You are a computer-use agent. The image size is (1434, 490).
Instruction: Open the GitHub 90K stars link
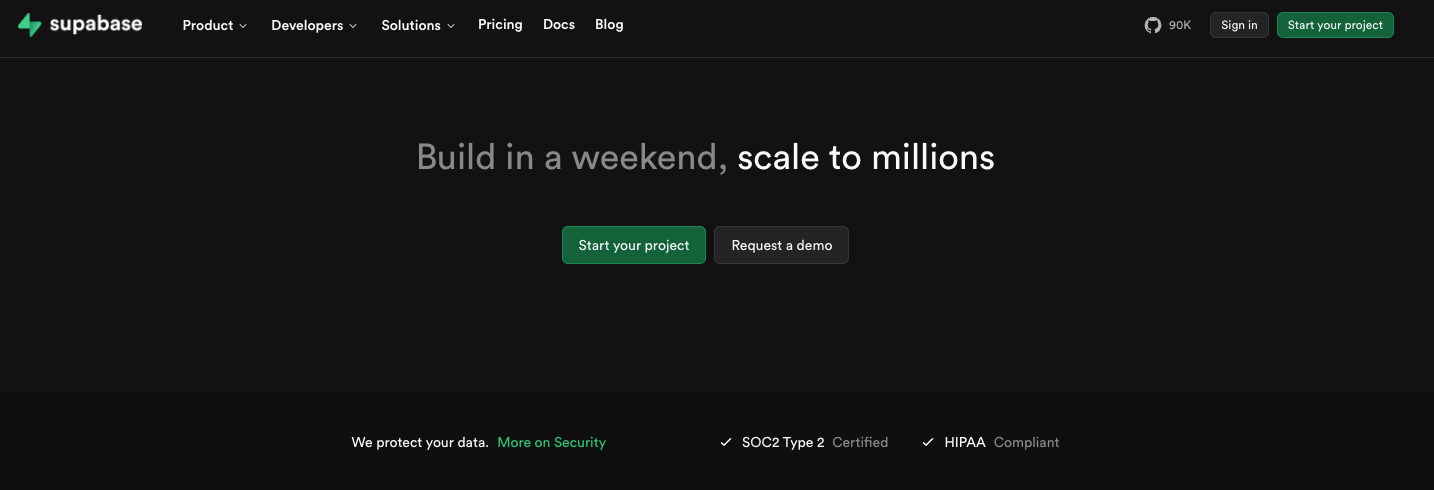pos(1168,25)
